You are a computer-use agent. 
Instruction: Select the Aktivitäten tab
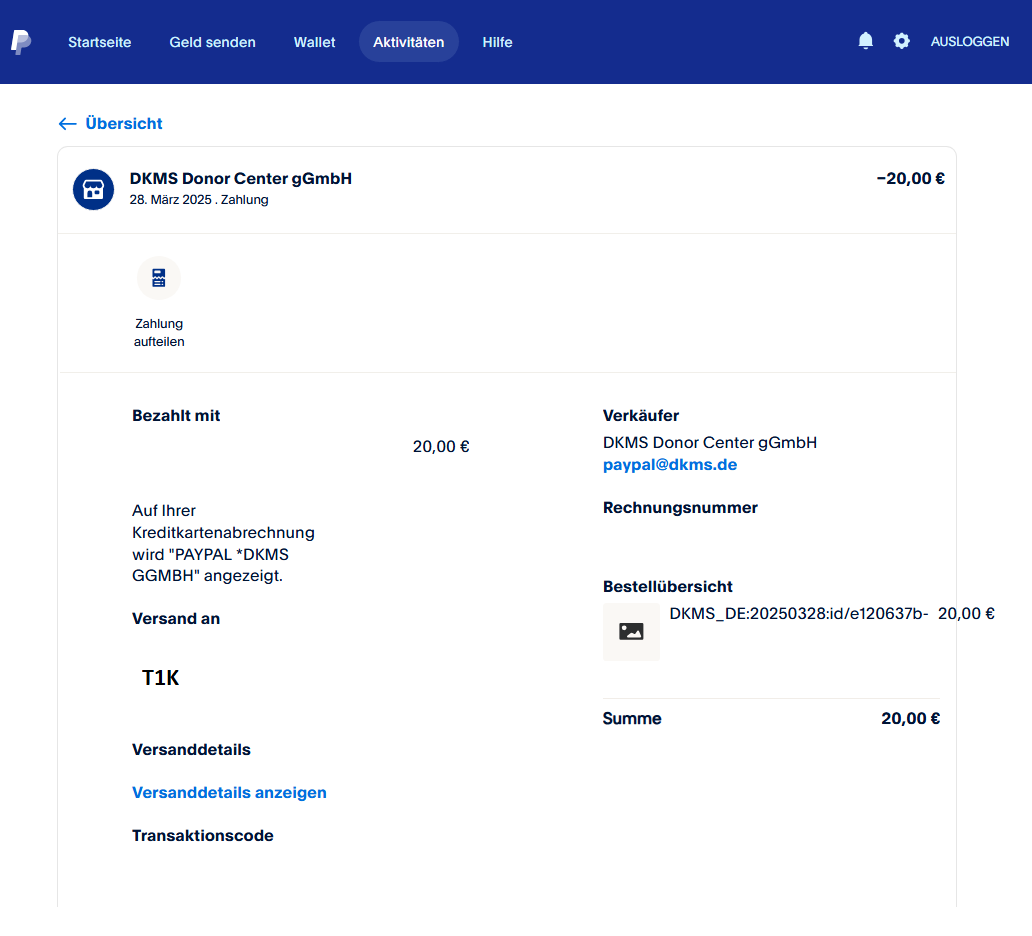pos(408,42)
